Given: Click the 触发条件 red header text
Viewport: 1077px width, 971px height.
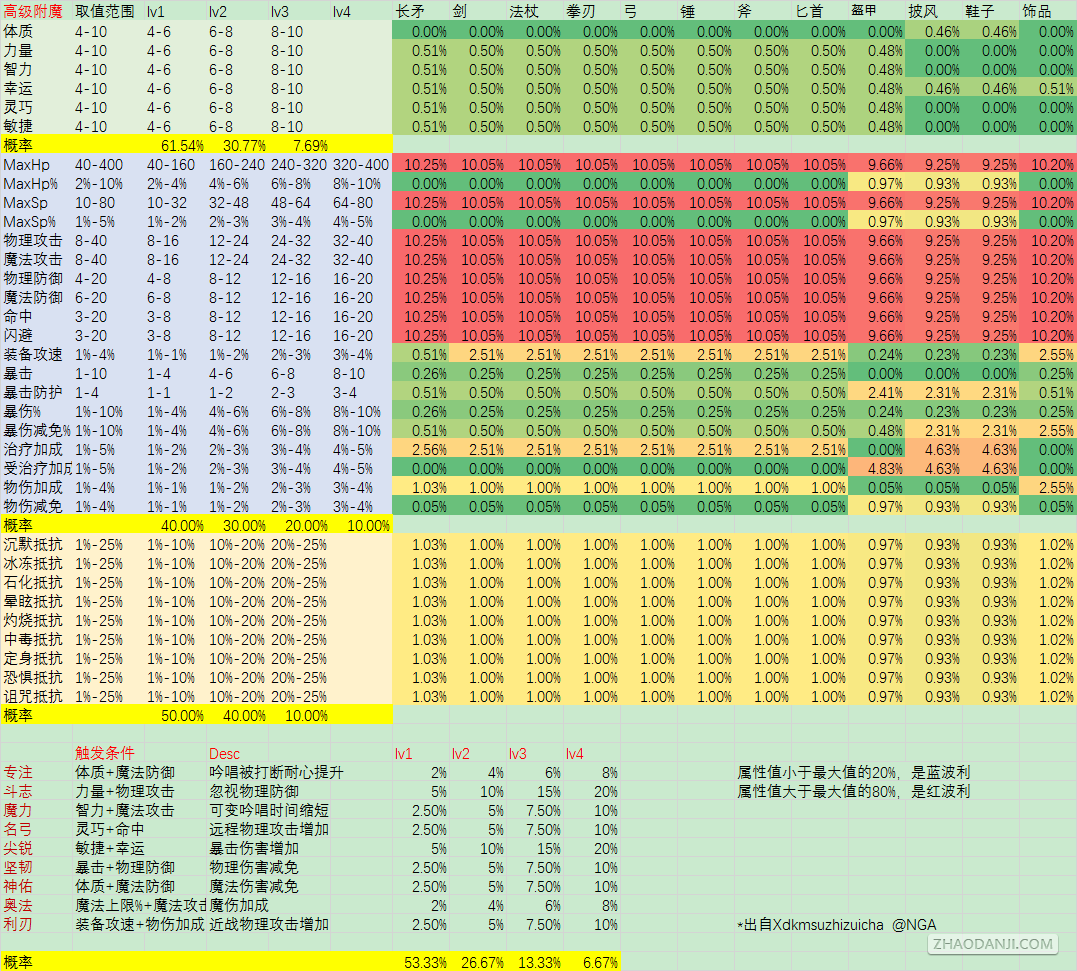Looking at the screenshot, I should pyautogui.click(x=105, y=753).
